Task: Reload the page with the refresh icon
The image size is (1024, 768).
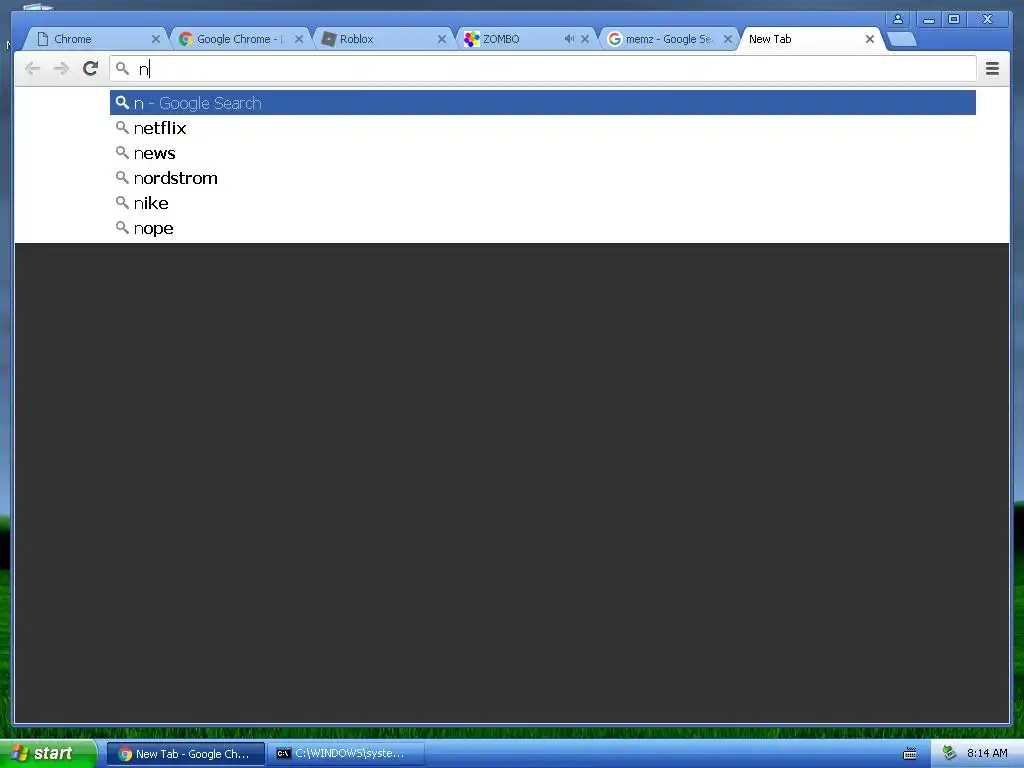Action: click(90, 68)
